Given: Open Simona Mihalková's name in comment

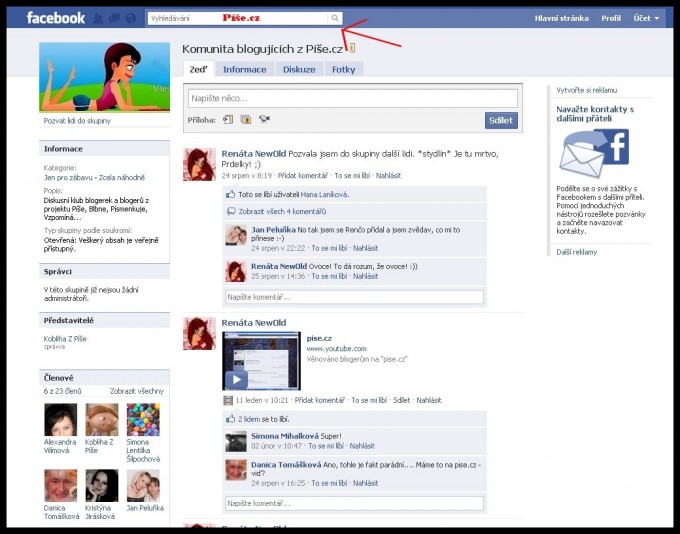Looking at the screenshot, I should [285, 436].
